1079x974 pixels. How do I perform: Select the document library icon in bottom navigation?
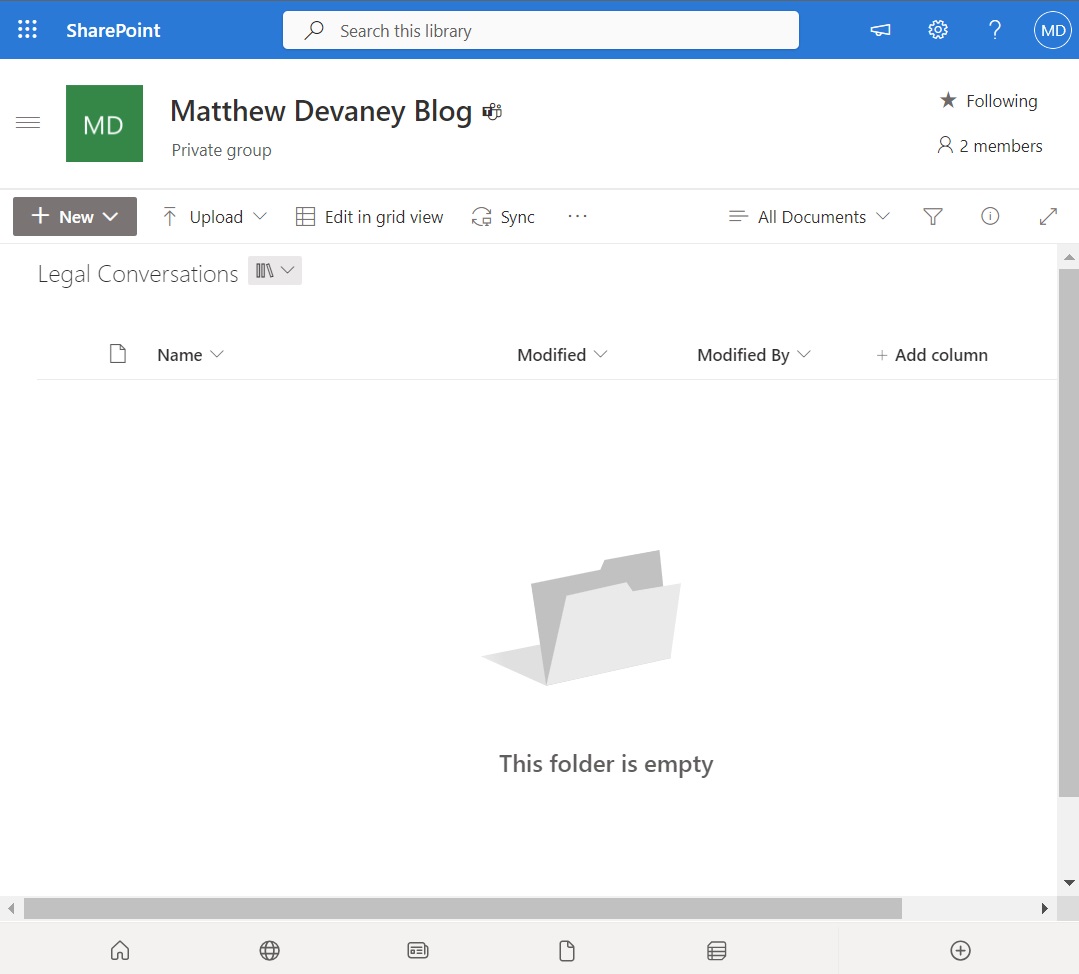pos(566,950)
